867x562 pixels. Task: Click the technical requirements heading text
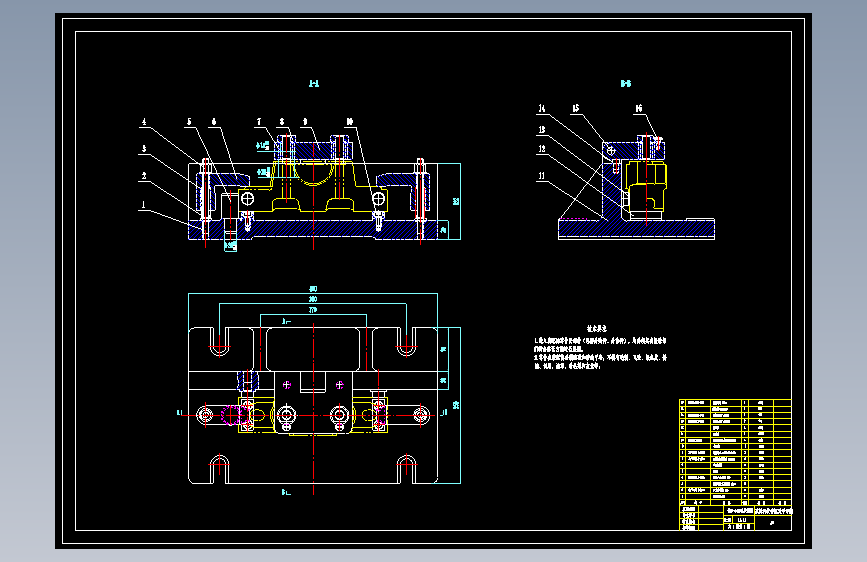click(x=597, y=329)
